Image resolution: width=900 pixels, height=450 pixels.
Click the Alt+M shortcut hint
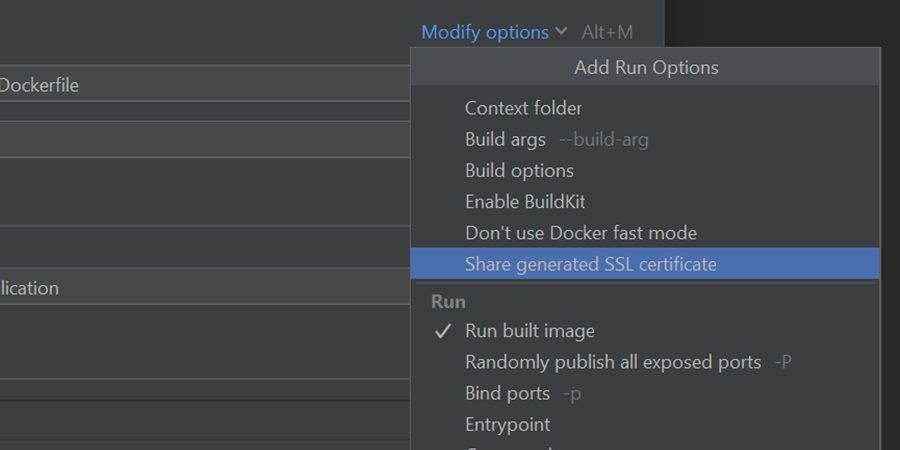[x=607, y=32]
